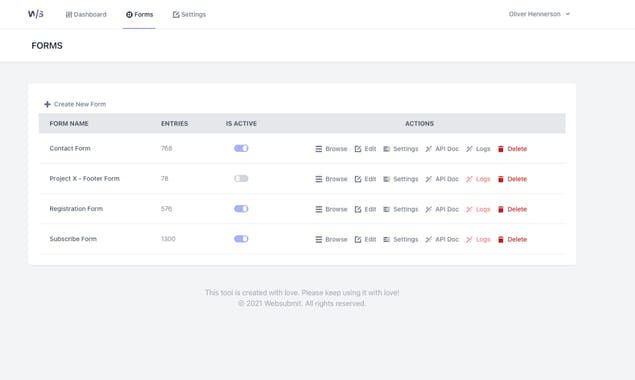Go to the Settings tab
Image resolution: width=635 pixels, height=380 pixels.
(x=189, y=15)
